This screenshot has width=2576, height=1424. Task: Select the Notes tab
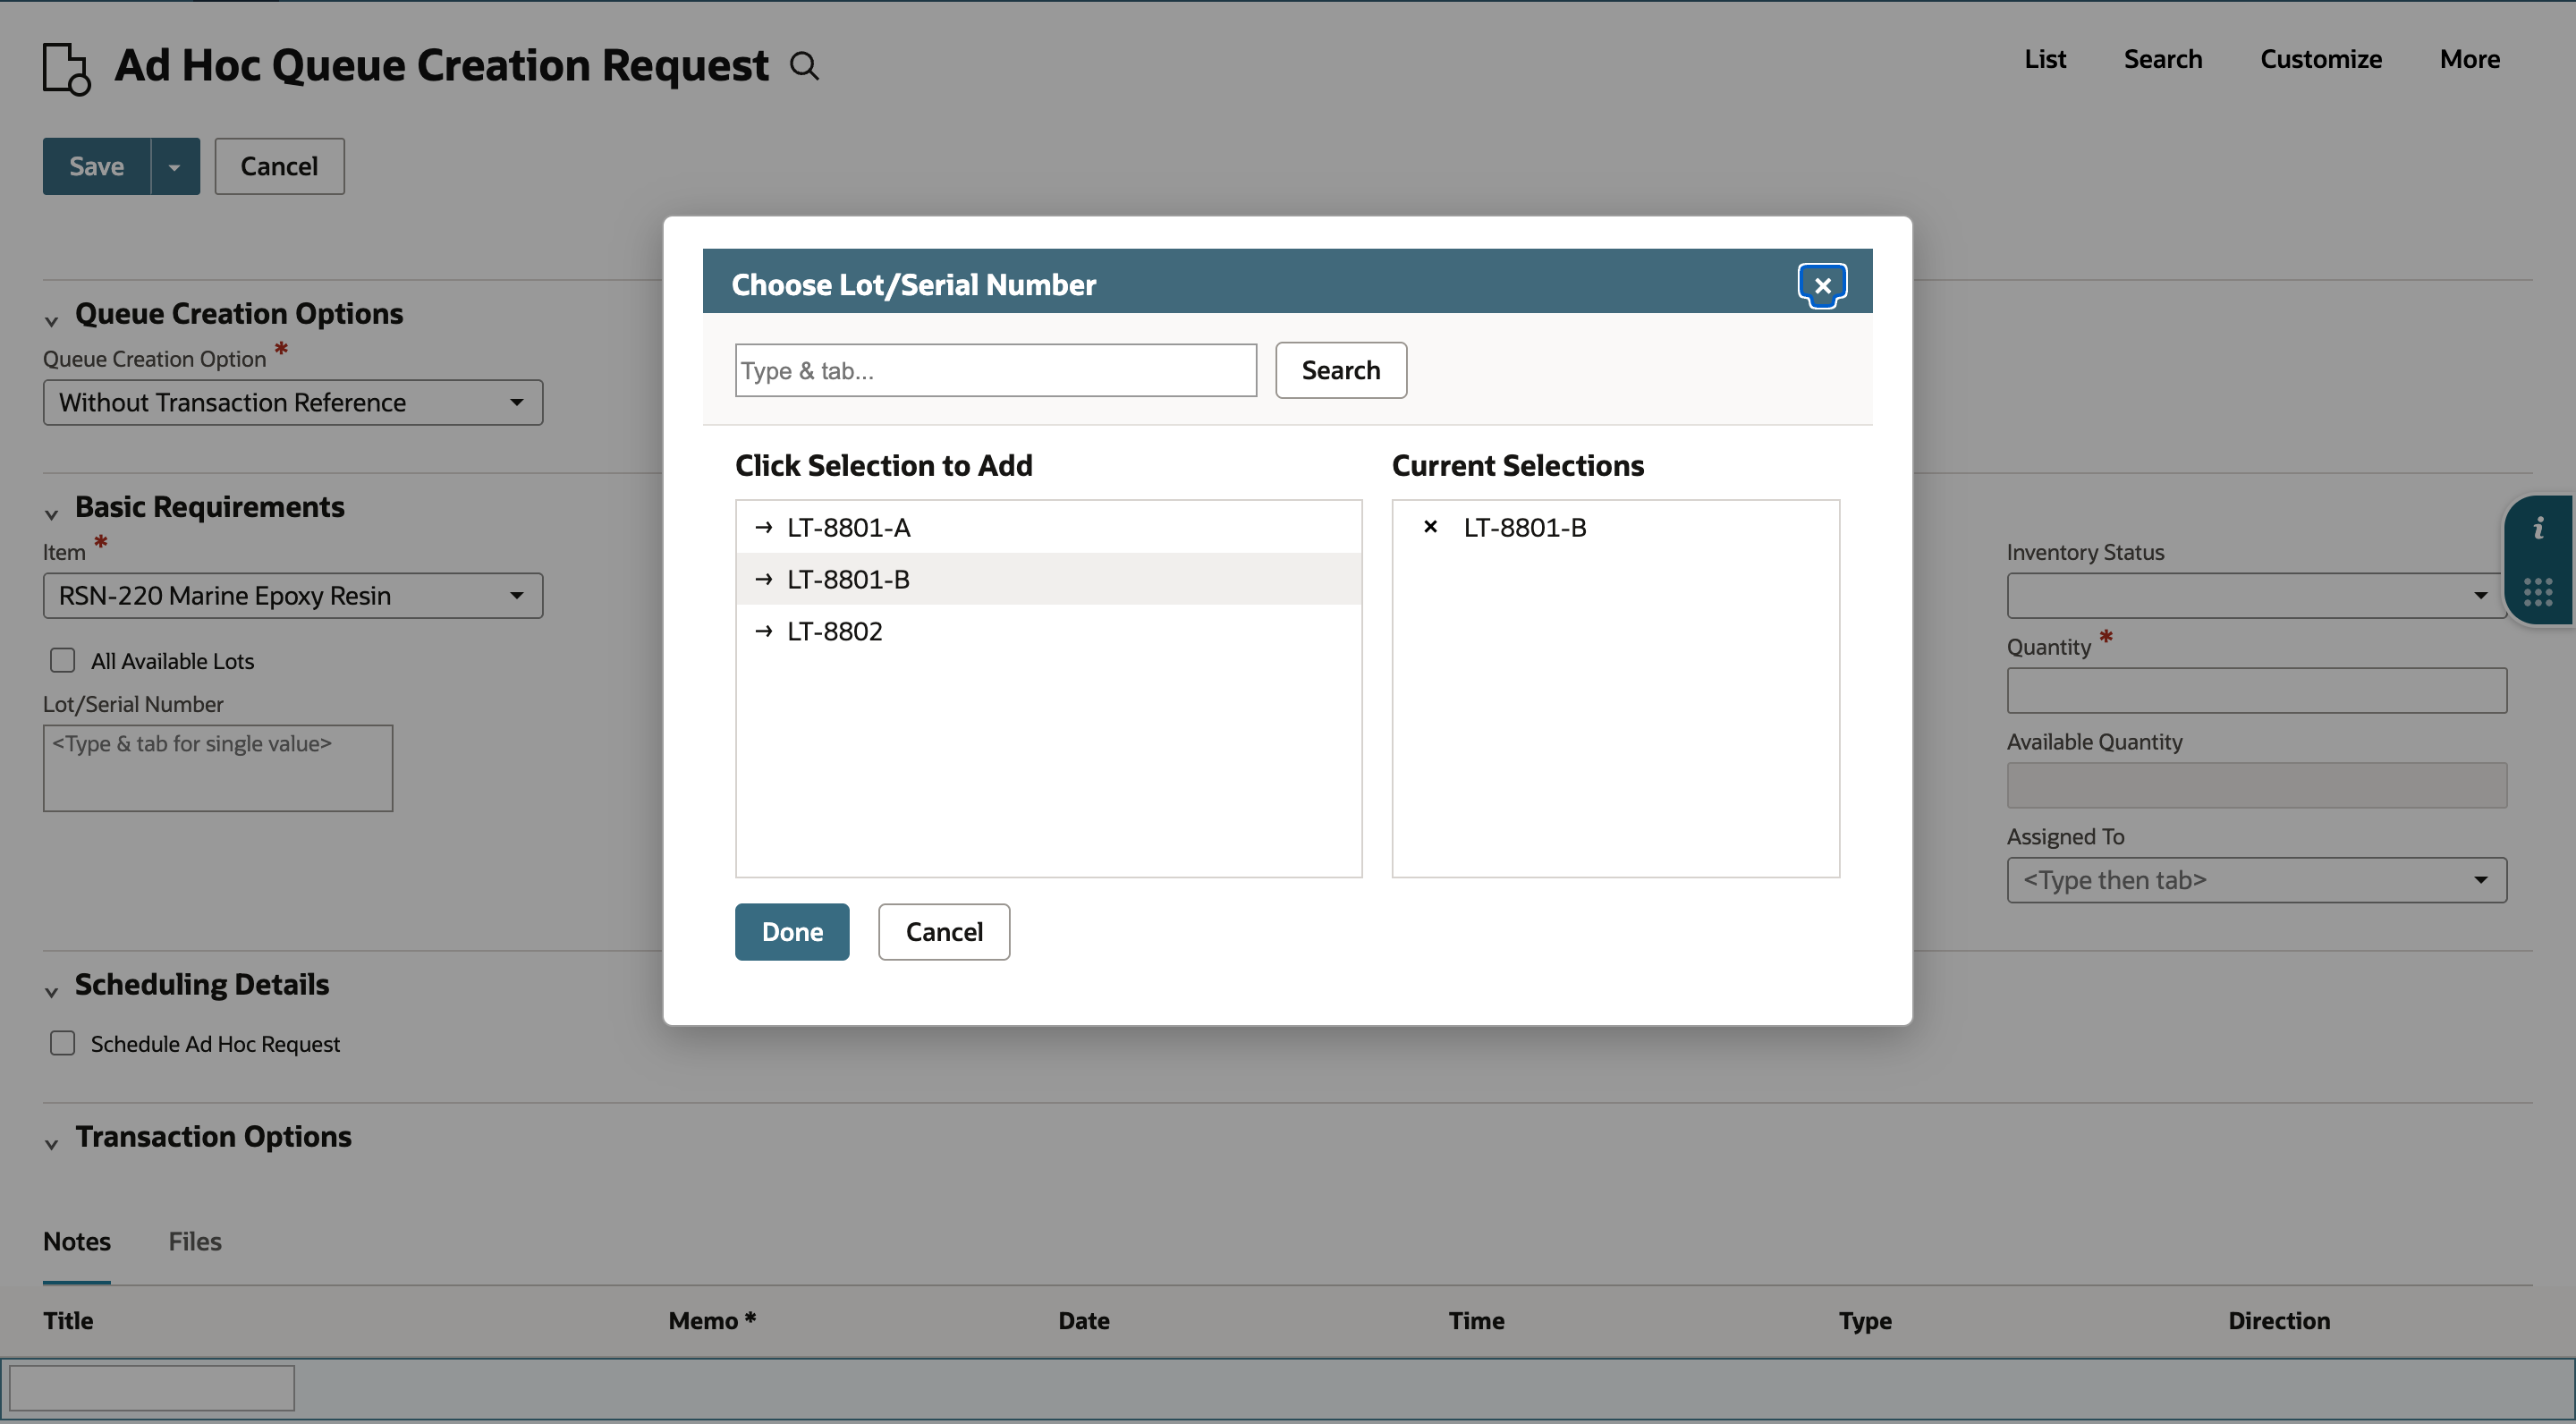click(77, 1241)
